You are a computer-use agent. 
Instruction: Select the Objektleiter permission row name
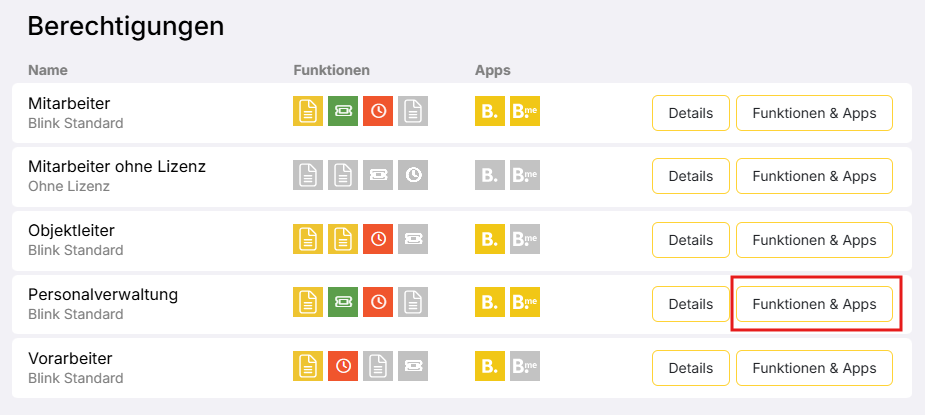(75, 230)
